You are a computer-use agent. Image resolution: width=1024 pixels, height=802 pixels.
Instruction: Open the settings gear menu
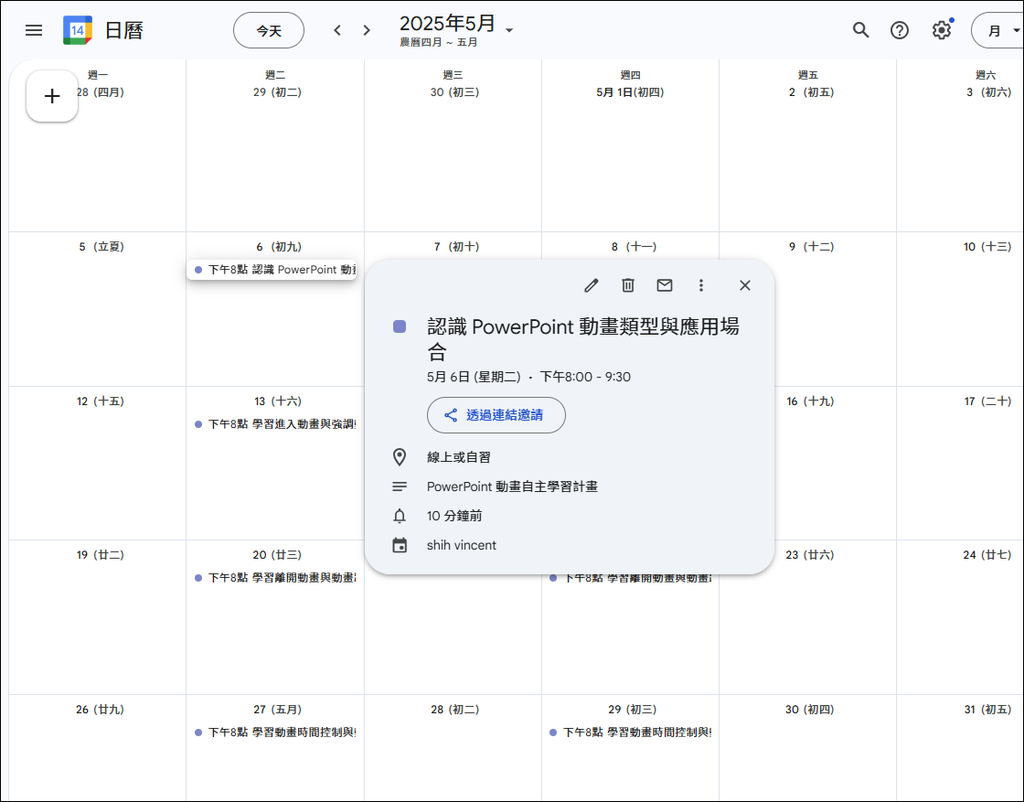(x=941, y=30)
